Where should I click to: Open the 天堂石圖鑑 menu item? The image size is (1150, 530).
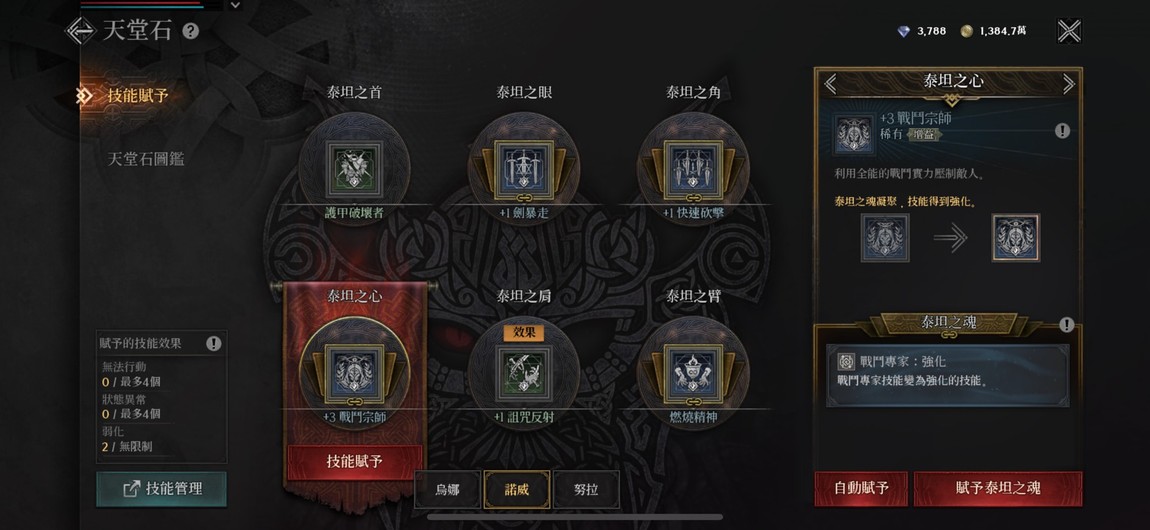pos(146,158)
